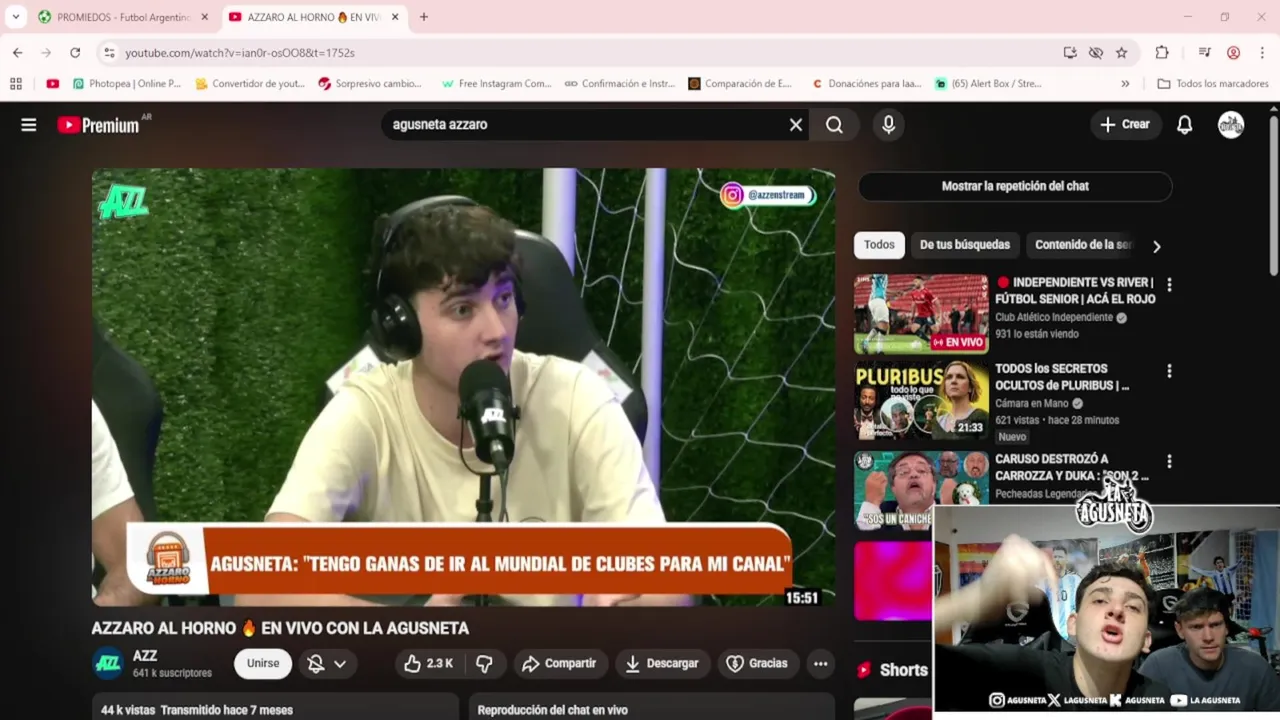Screen dimensions: 1280x720
Task: Open Pluribus secretos video thumbnail
Action: point(921,401)
